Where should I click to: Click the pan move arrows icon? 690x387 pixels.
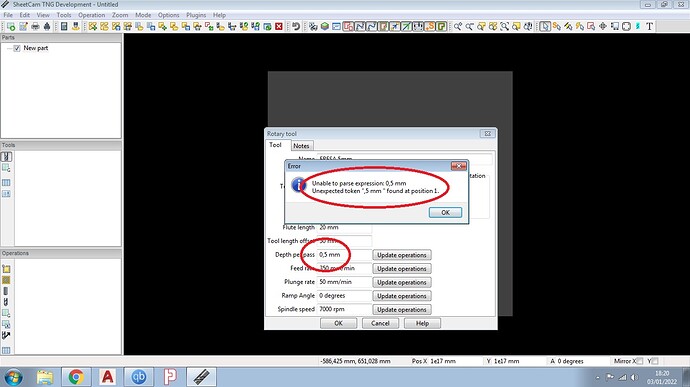tap(603, 26)
